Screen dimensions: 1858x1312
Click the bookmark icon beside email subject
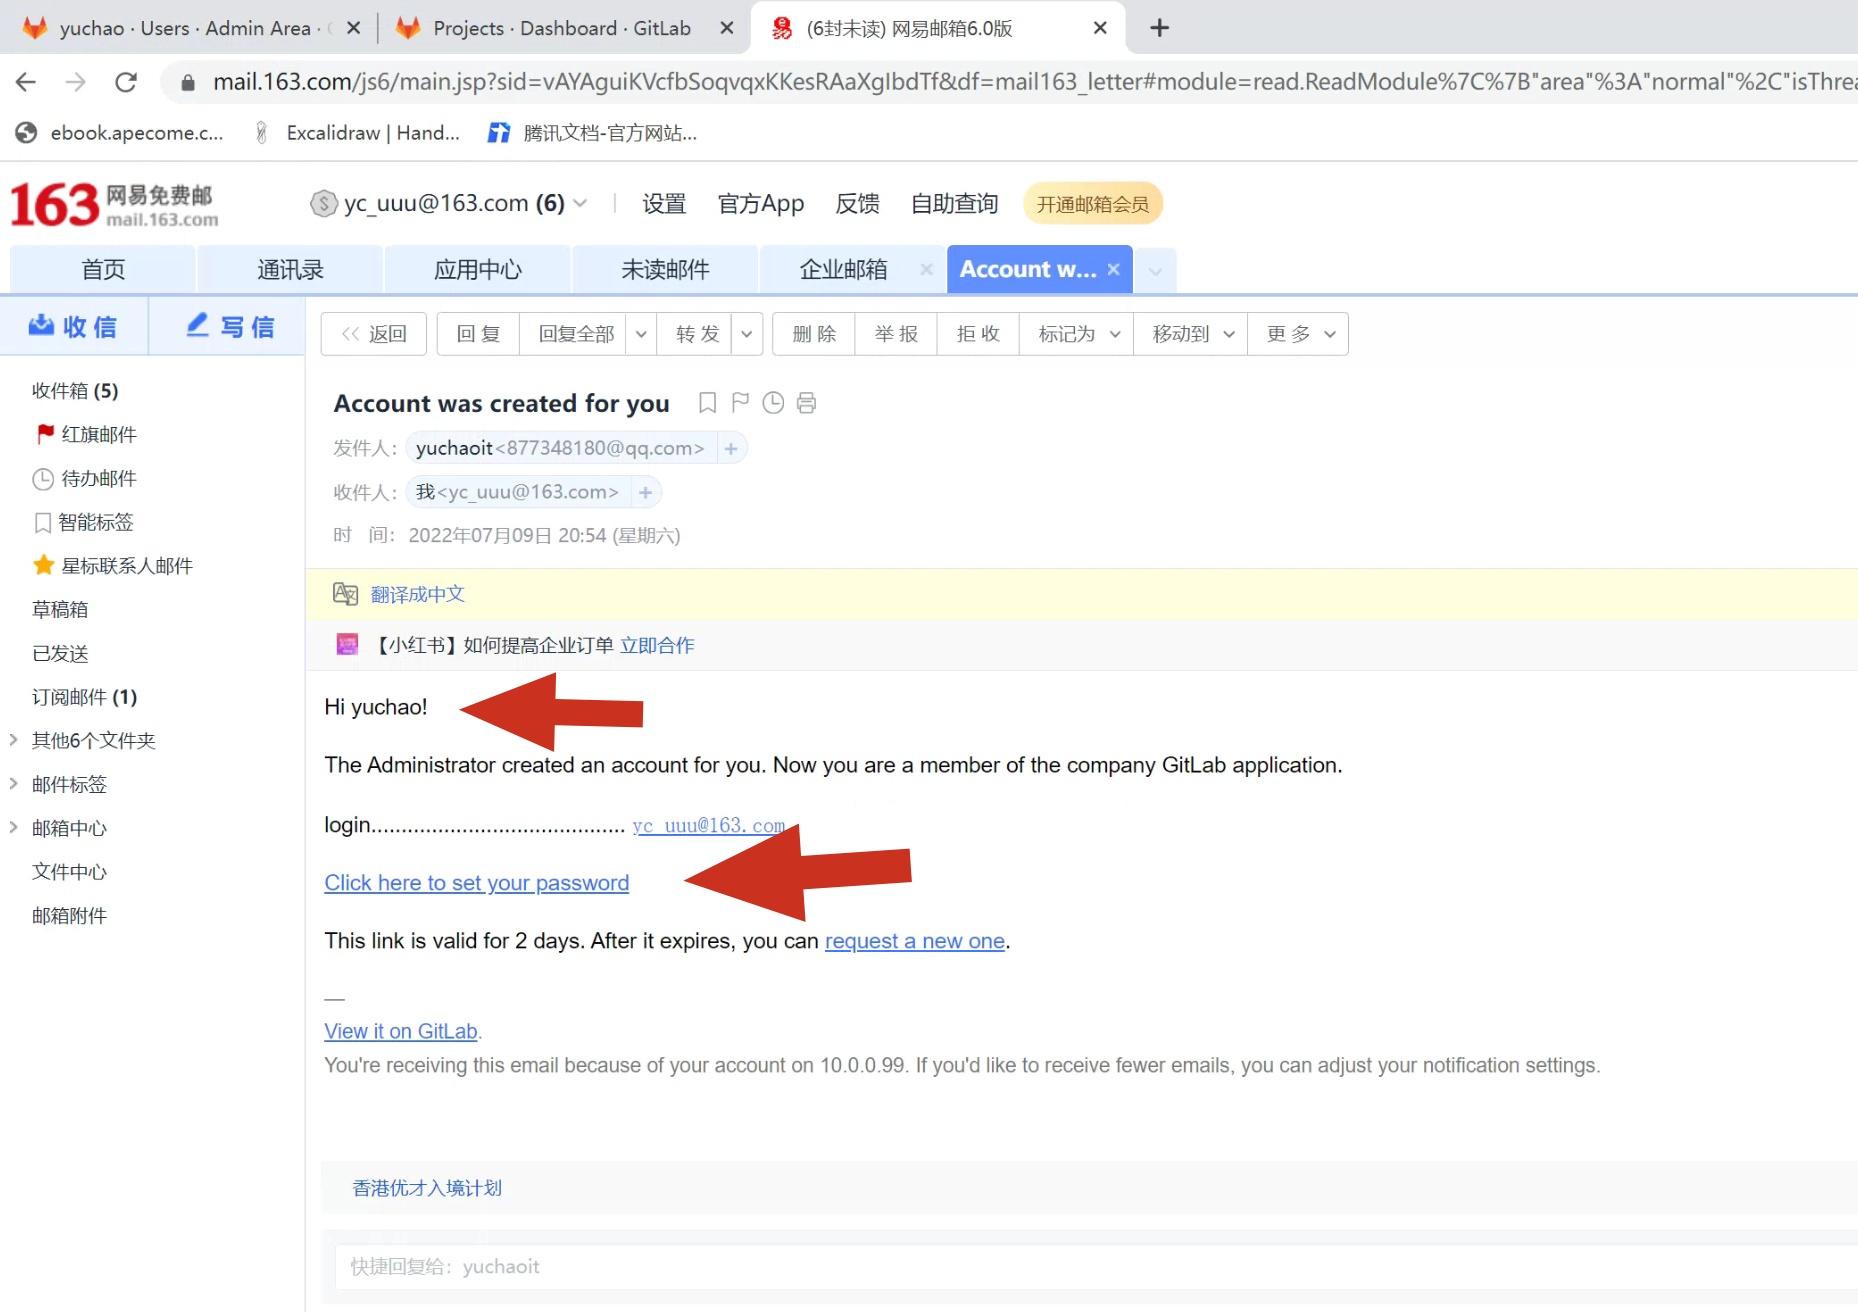coord(707,403)
